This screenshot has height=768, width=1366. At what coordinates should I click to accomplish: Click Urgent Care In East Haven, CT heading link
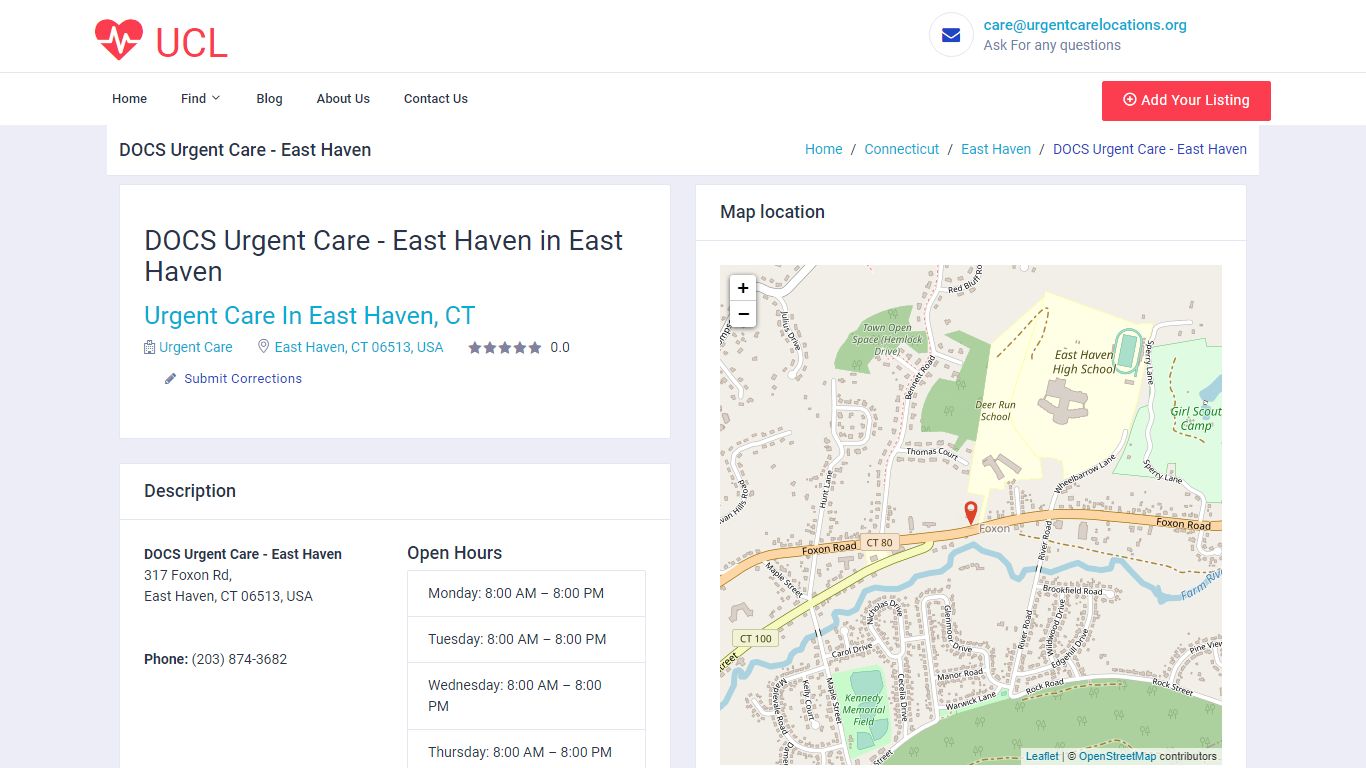309,316
